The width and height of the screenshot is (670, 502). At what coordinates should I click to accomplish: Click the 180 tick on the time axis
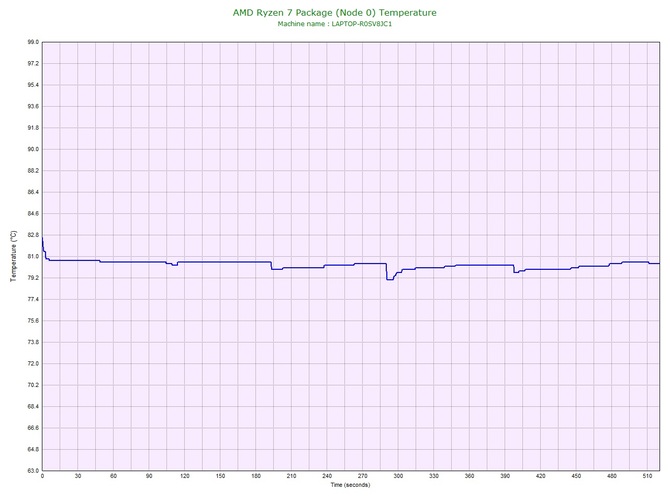[x=256, y=476]
